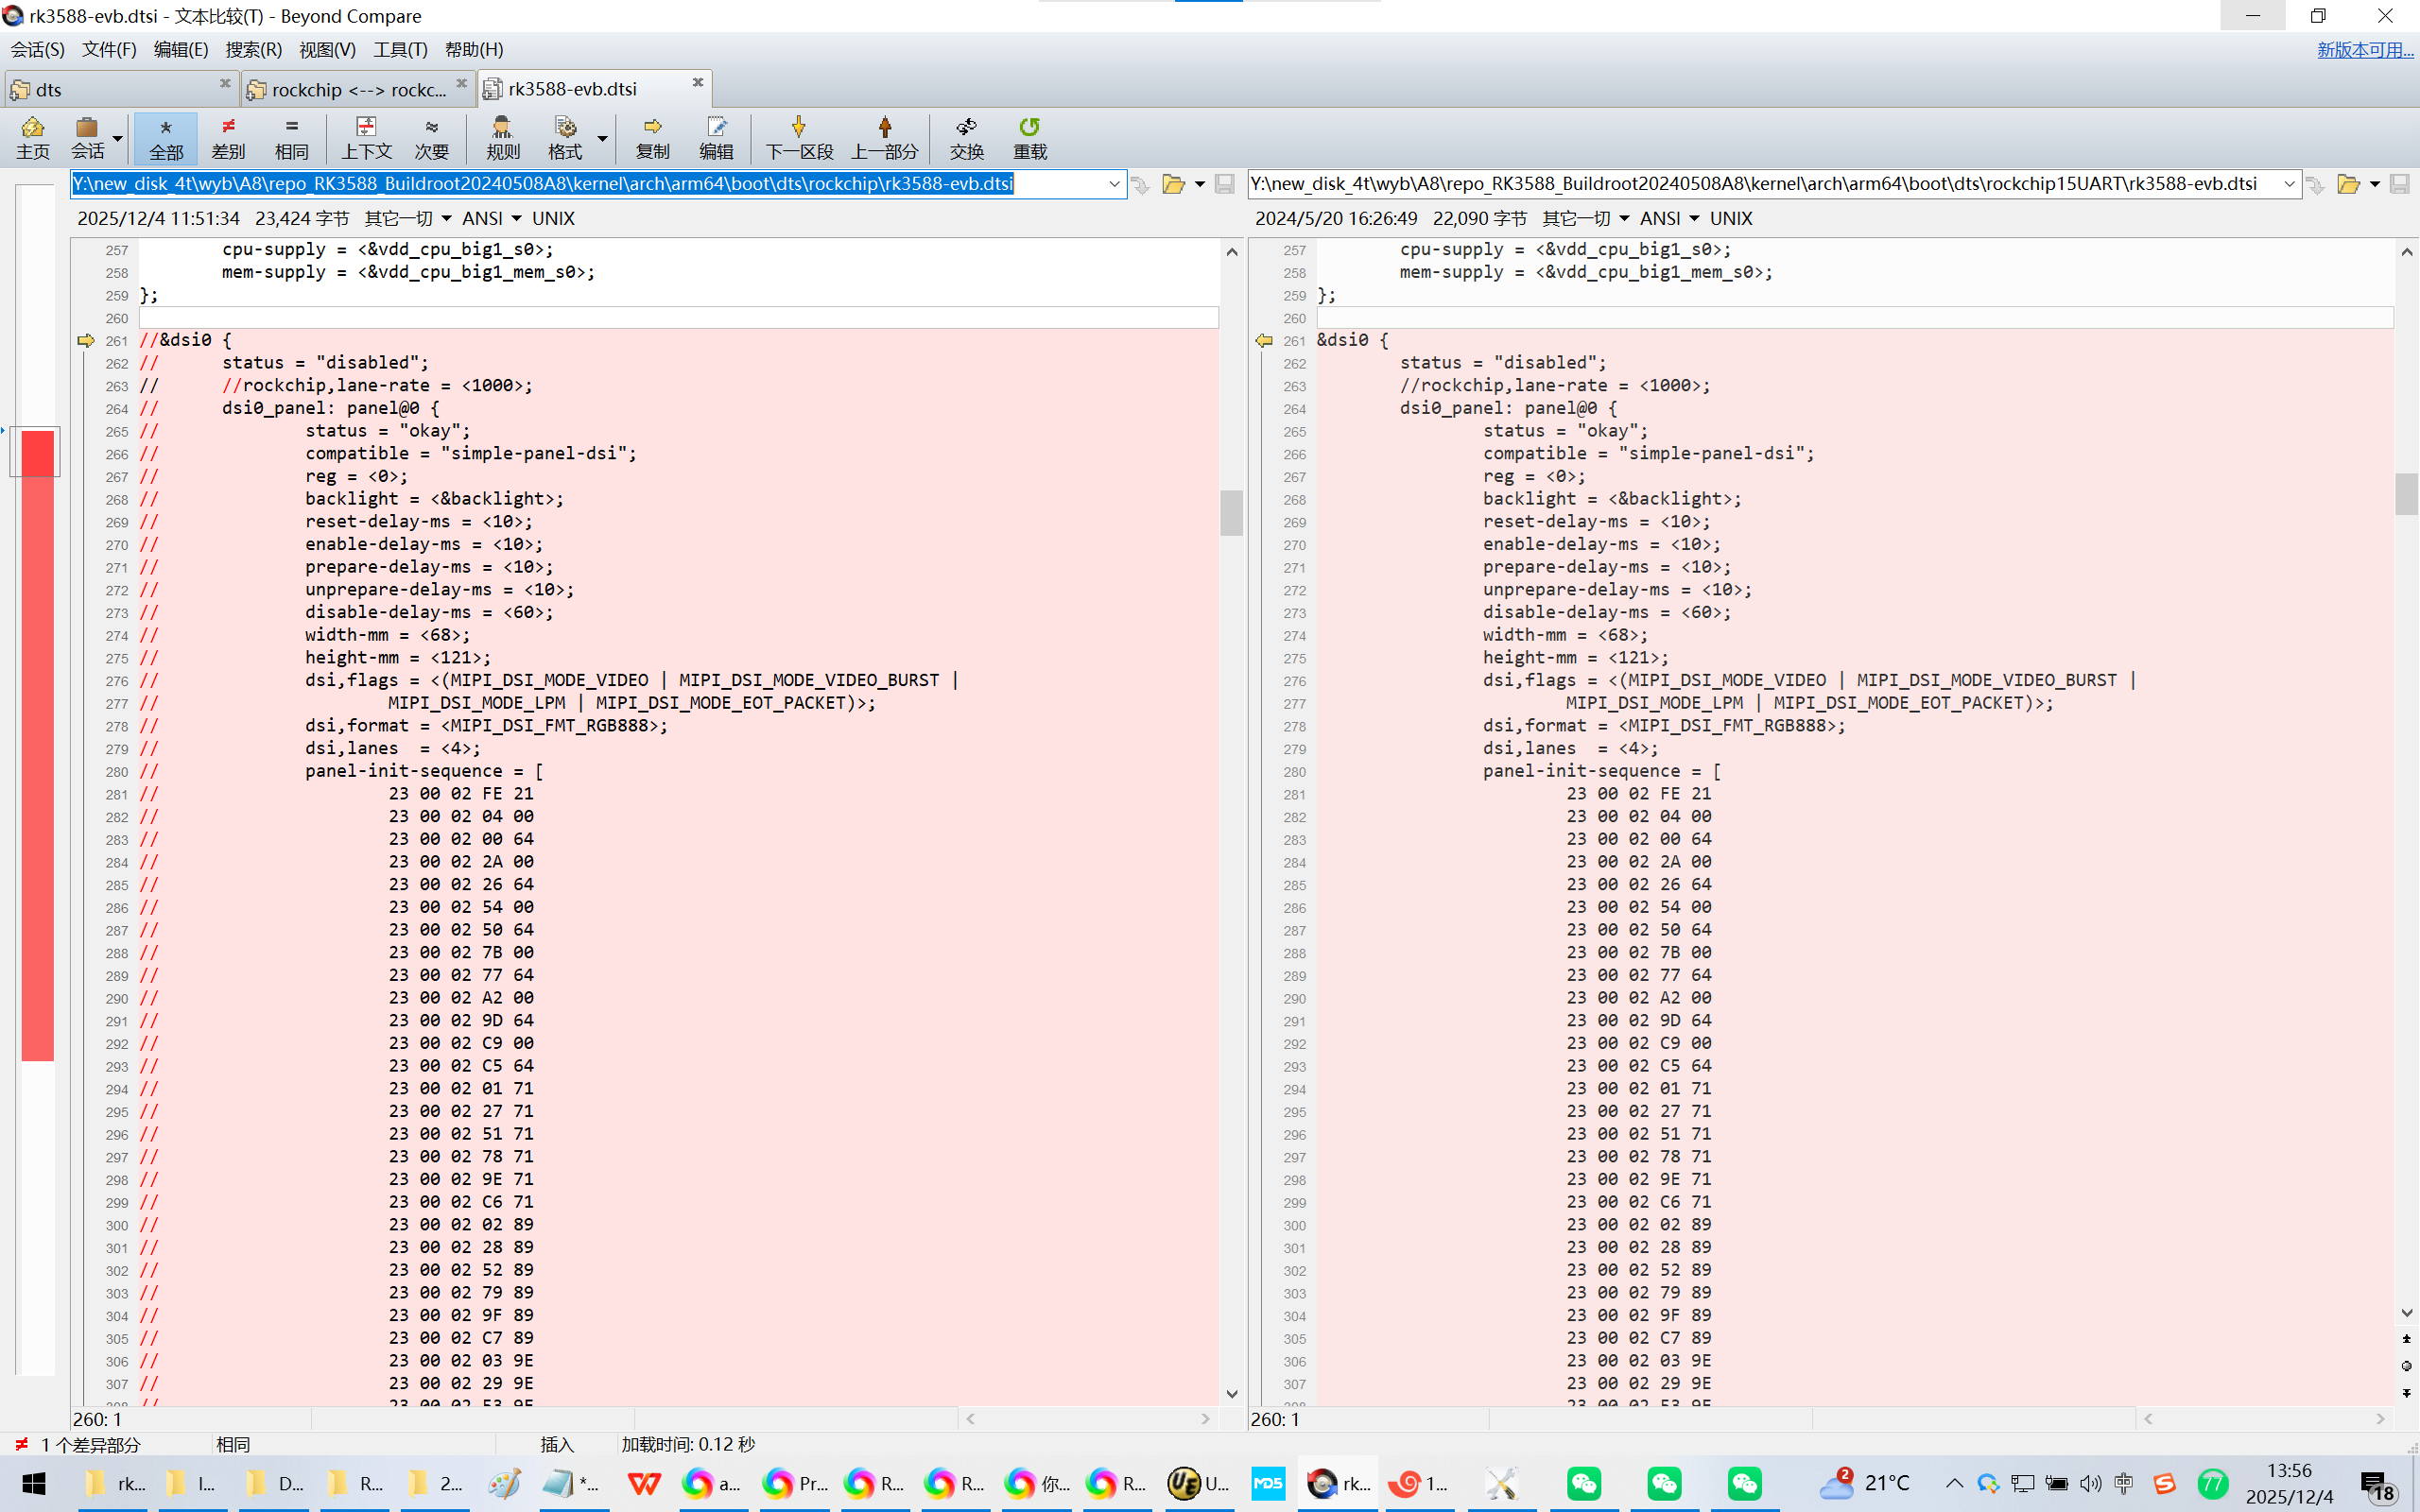Jump to Next Section (下一区段)
The height and width of the screenshot is (1512, 2420).
[x=798, y=137]
